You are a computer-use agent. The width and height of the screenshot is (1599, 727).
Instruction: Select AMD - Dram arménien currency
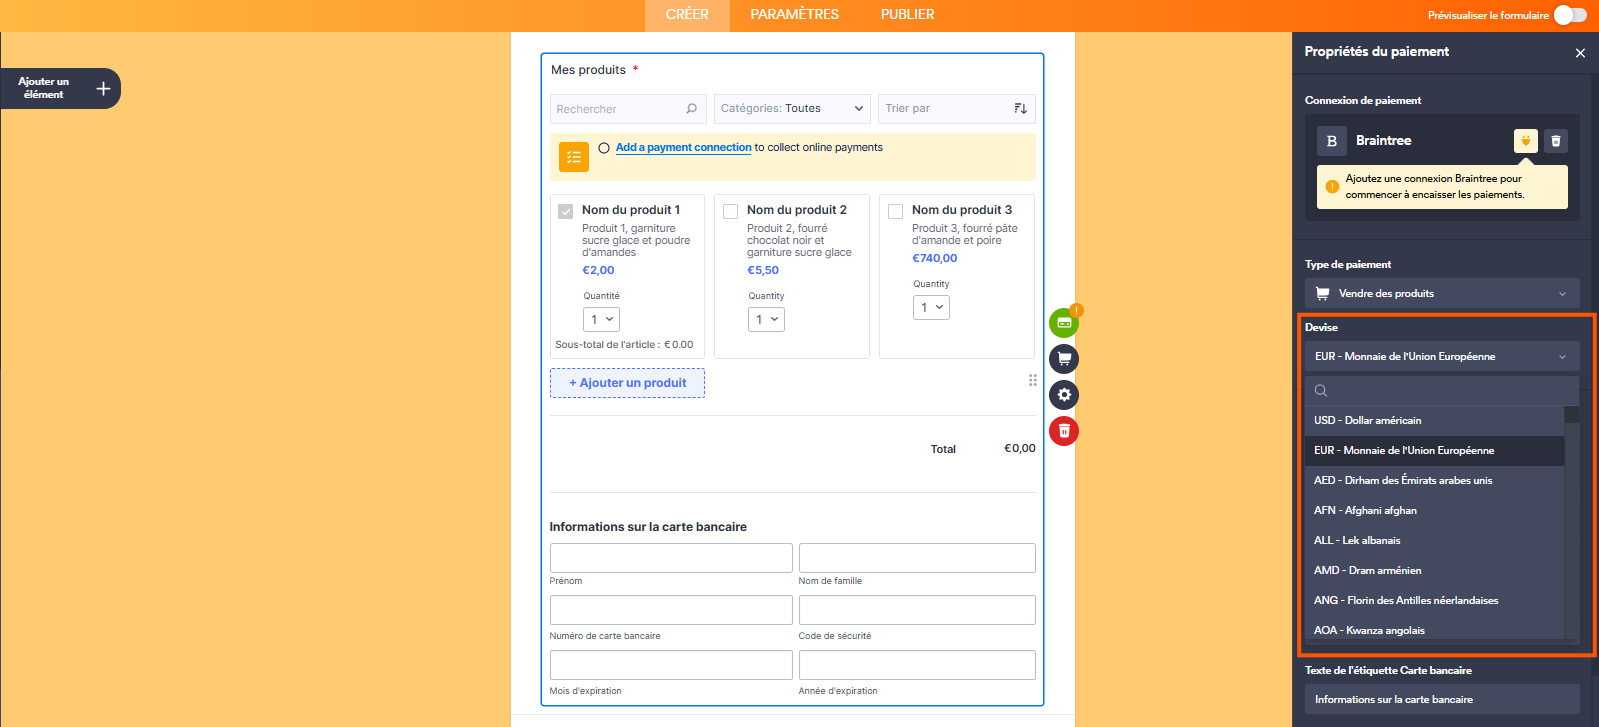tap(1434, 570)
